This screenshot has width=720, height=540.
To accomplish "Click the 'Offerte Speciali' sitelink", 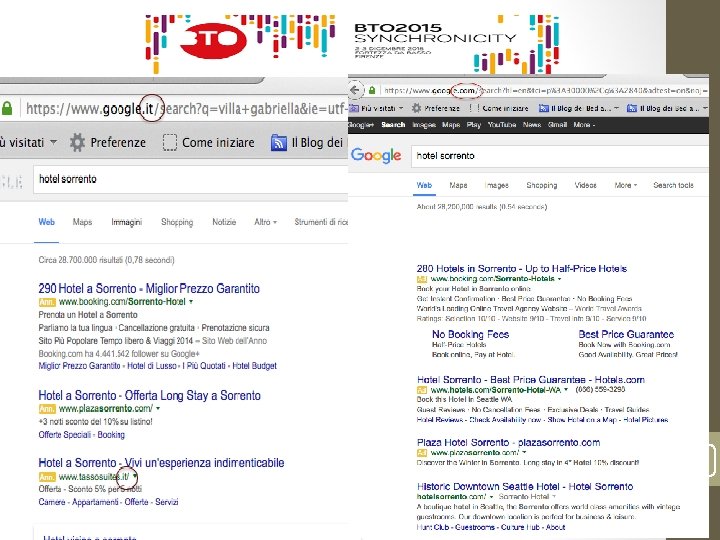I will tap(65, 434).
